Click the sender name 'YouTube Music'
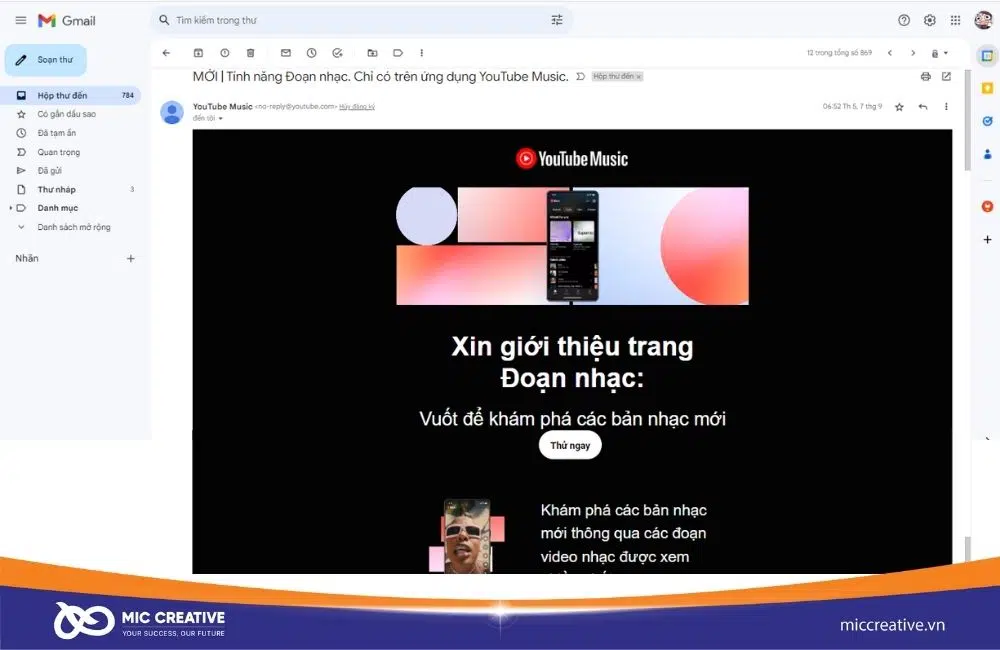The height and width of the screenshot is (650, 1000). (x=223, y=107)
